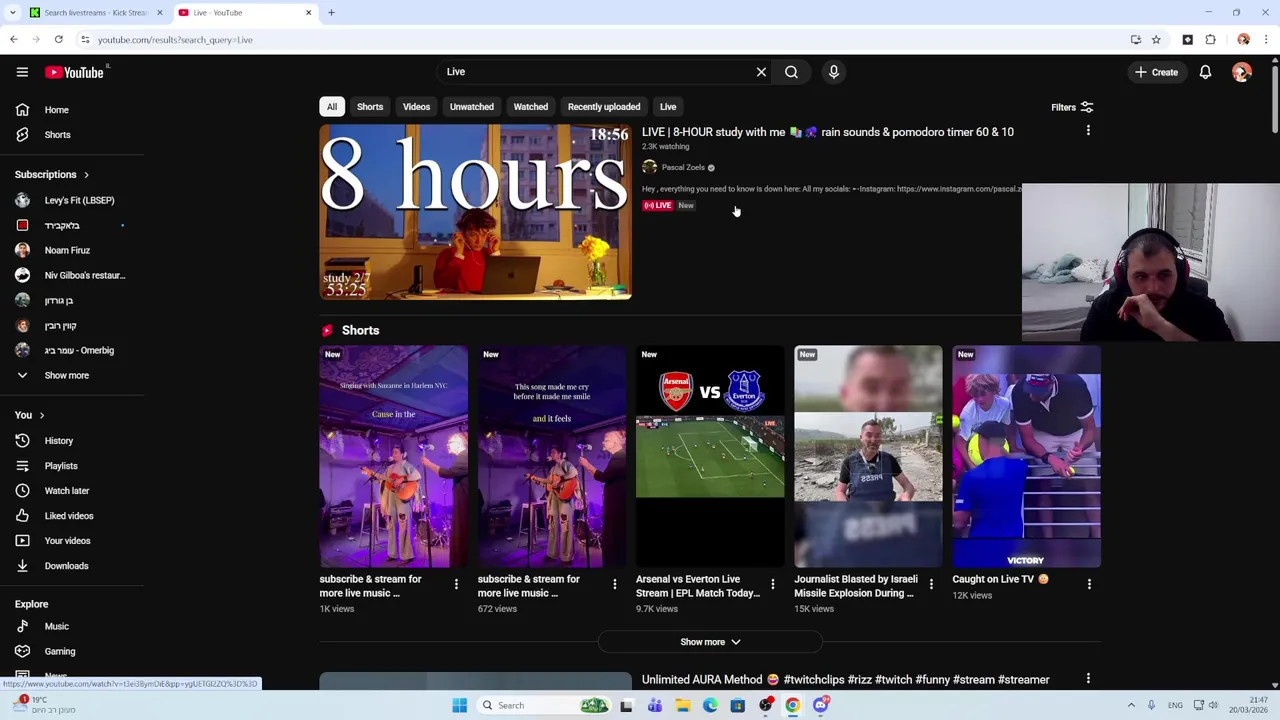The height and width of the screenshot is (720, 1280).
Task: Select the Live filter chip
Action: point(668,107)
